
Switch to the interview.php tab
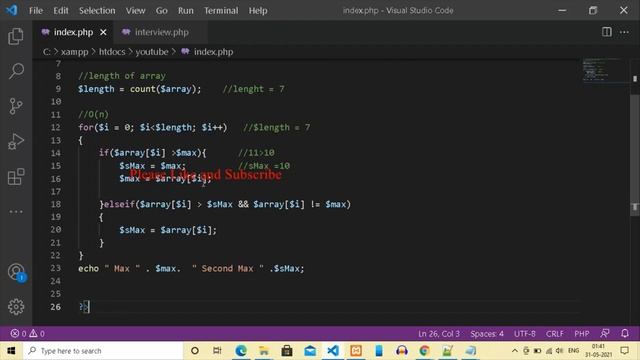(x=161, y=32)
